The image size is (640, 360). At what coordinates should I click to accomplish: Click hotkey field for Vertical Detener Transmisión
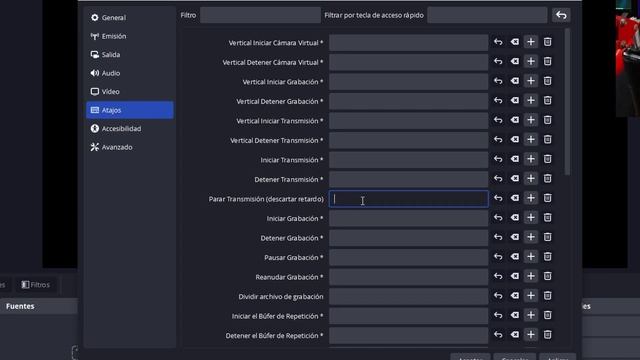pyautogui.click(x=408, y=140)
